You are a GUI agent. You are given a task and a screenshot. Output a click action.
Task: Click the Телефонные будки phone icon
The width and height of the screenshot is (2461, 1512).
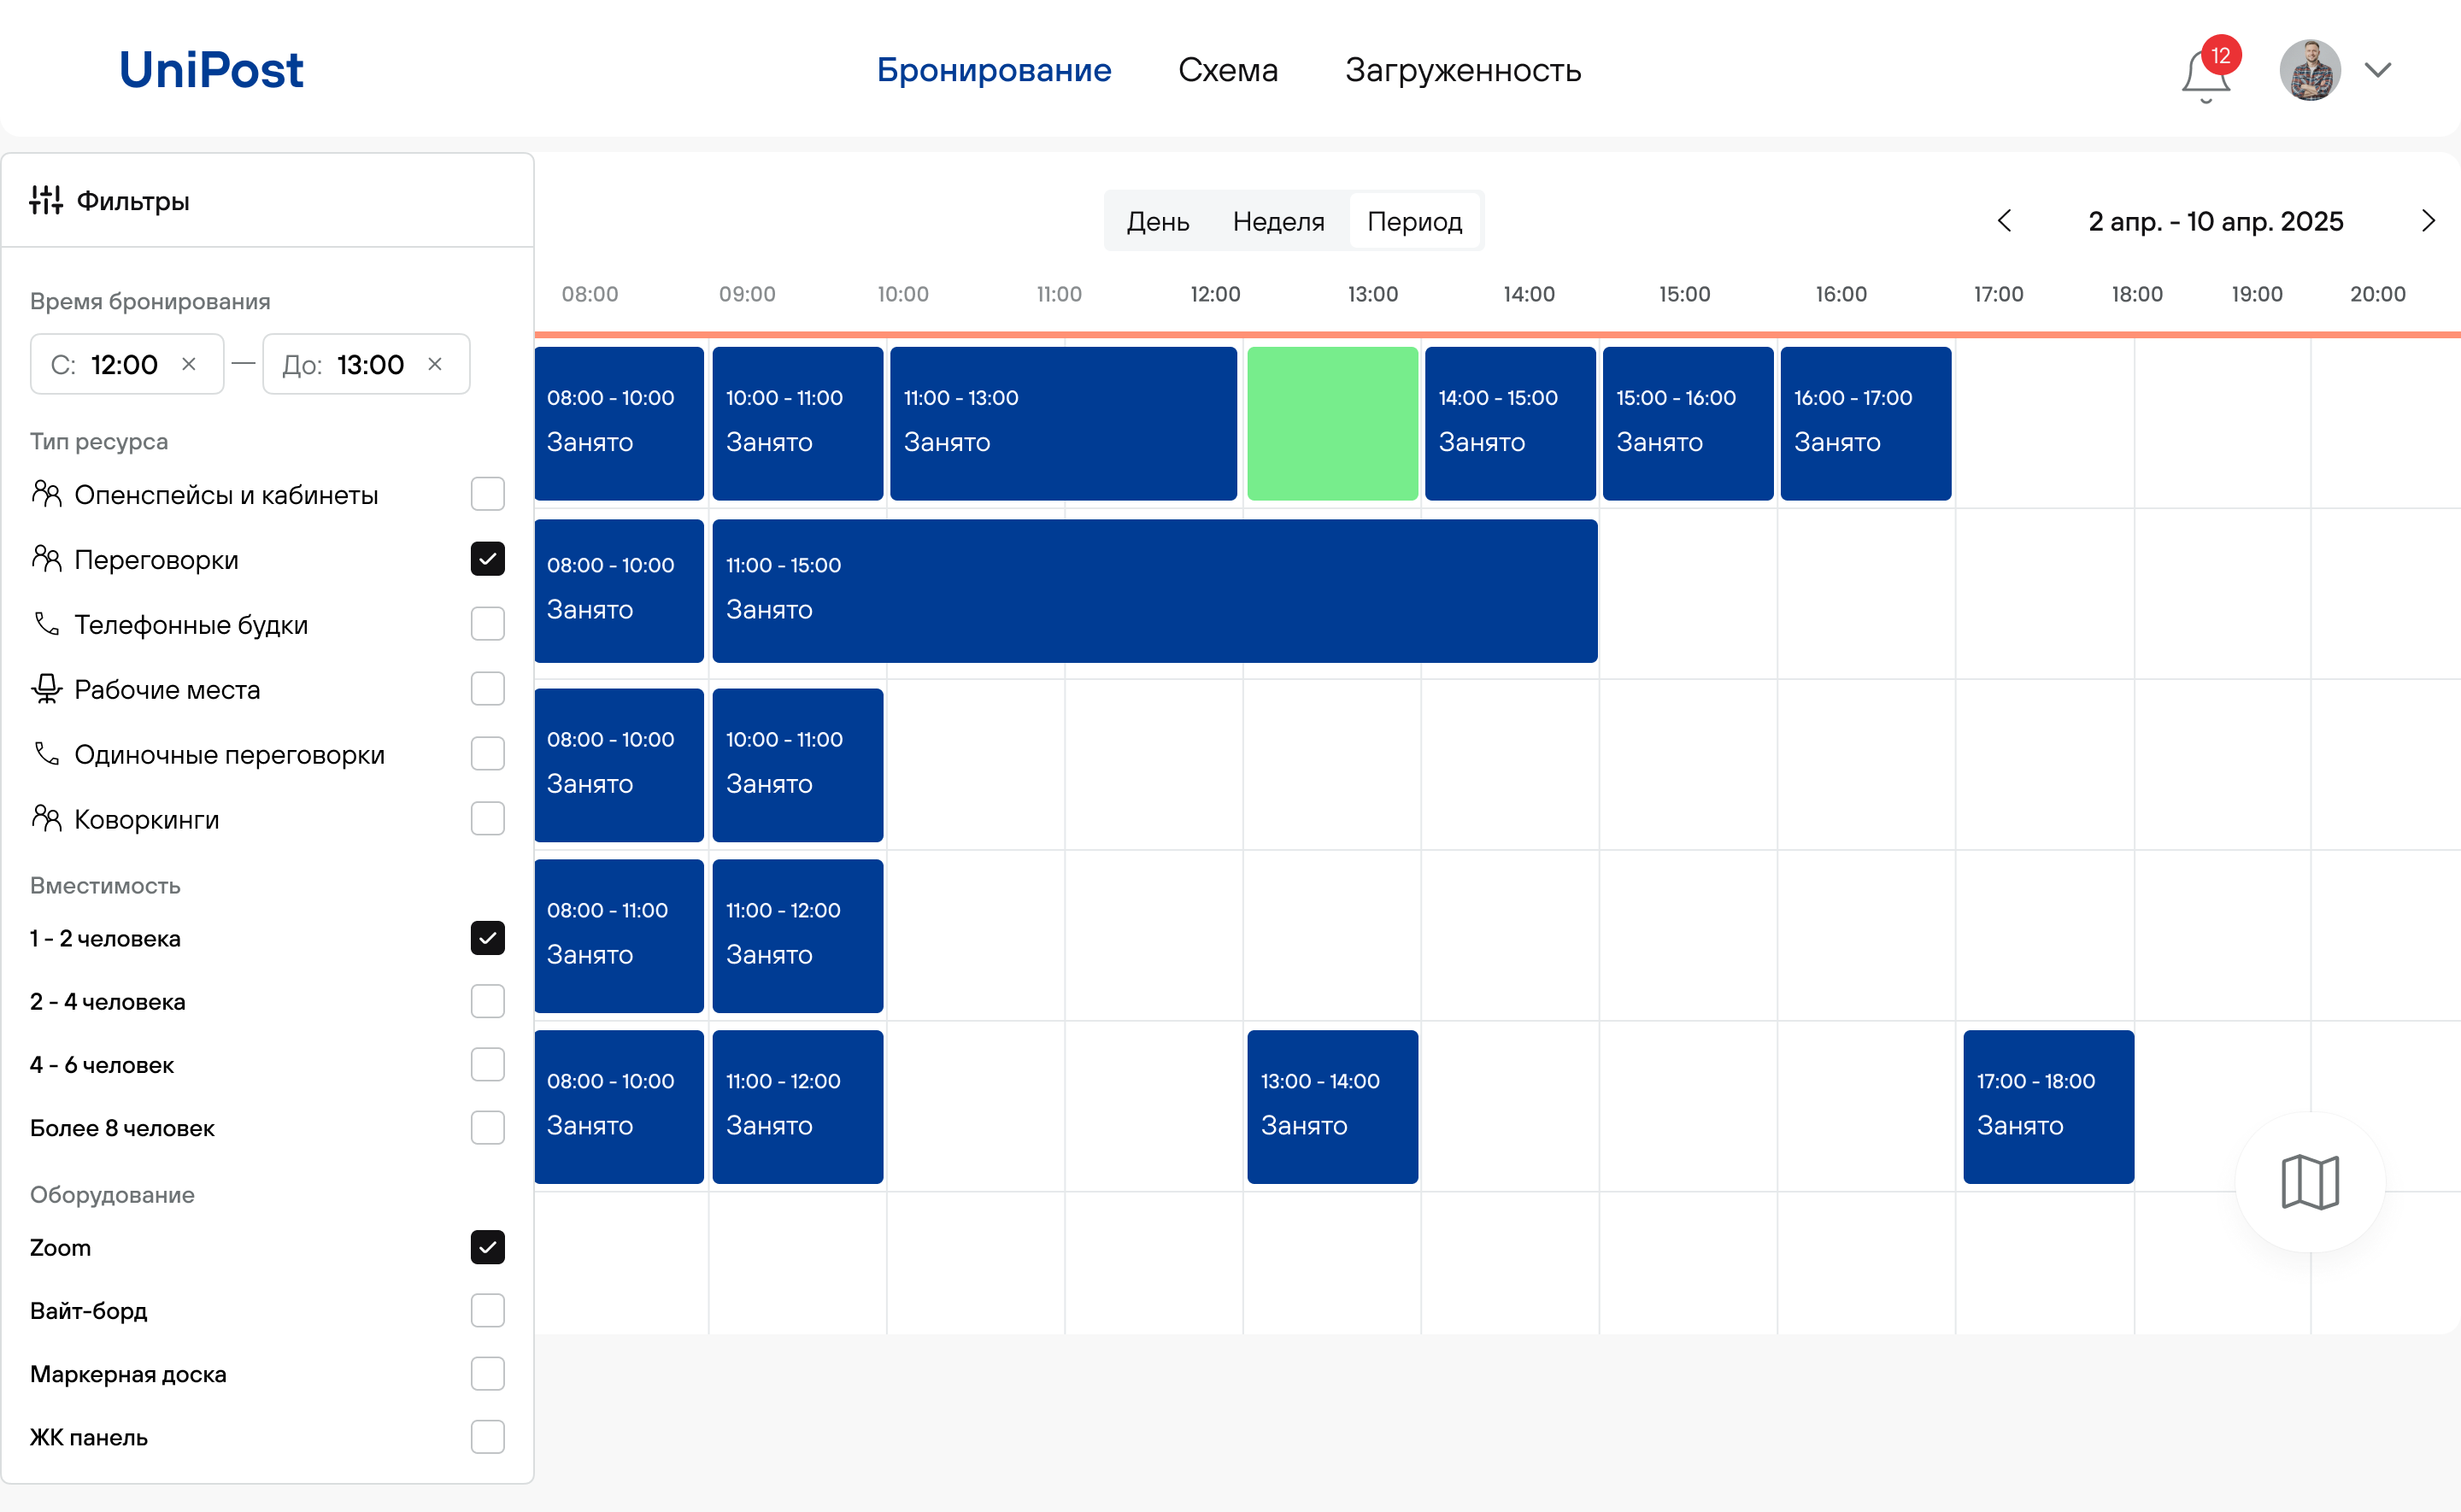[46, 624]
